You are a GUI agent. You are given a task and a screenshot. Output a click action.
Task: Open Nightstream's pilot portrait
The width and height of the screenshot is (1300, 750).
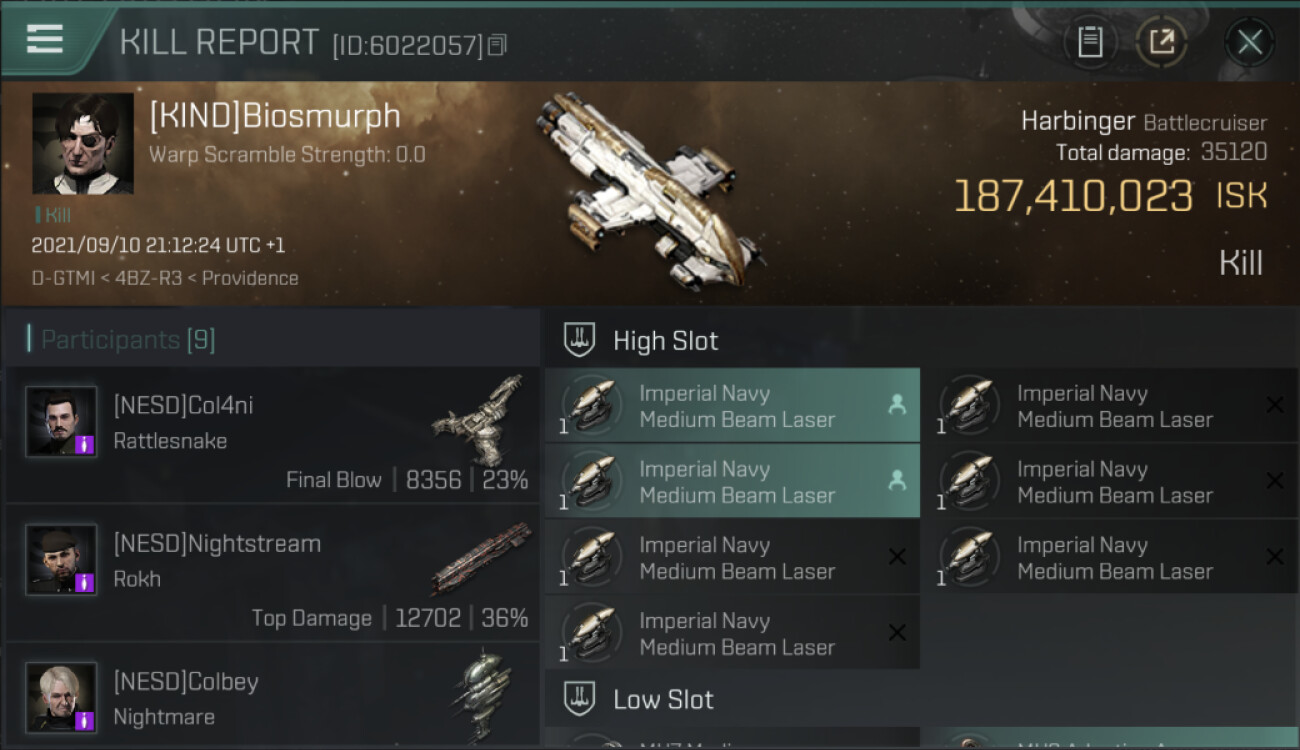[x=62, y=560]
